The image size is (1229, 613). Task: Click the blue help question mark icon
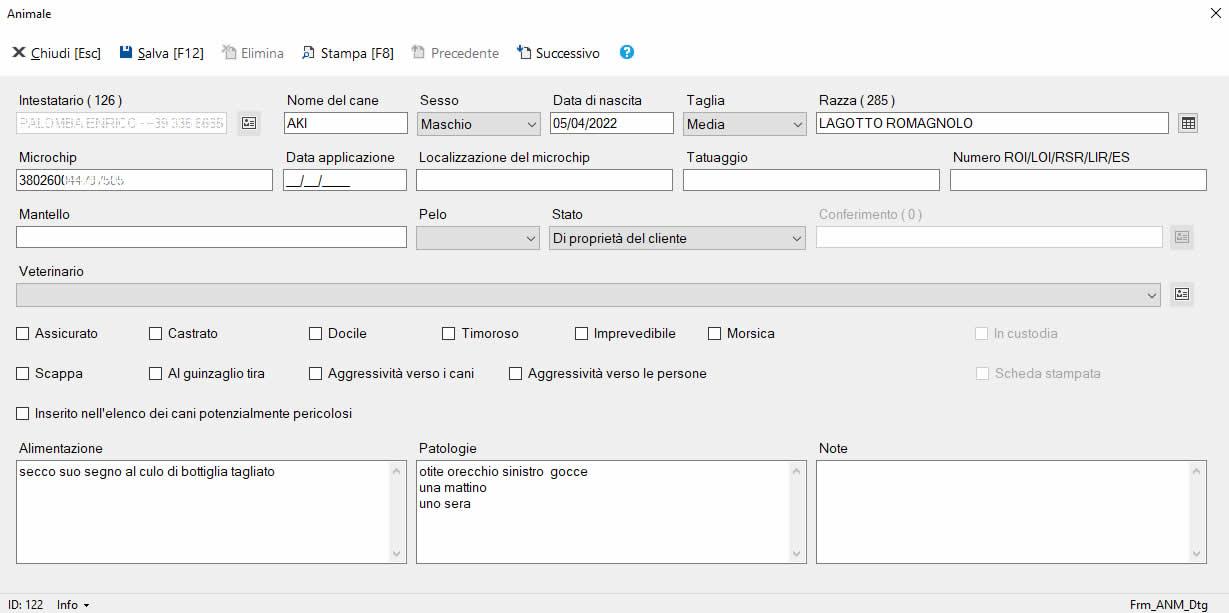[x=627, y=53]
